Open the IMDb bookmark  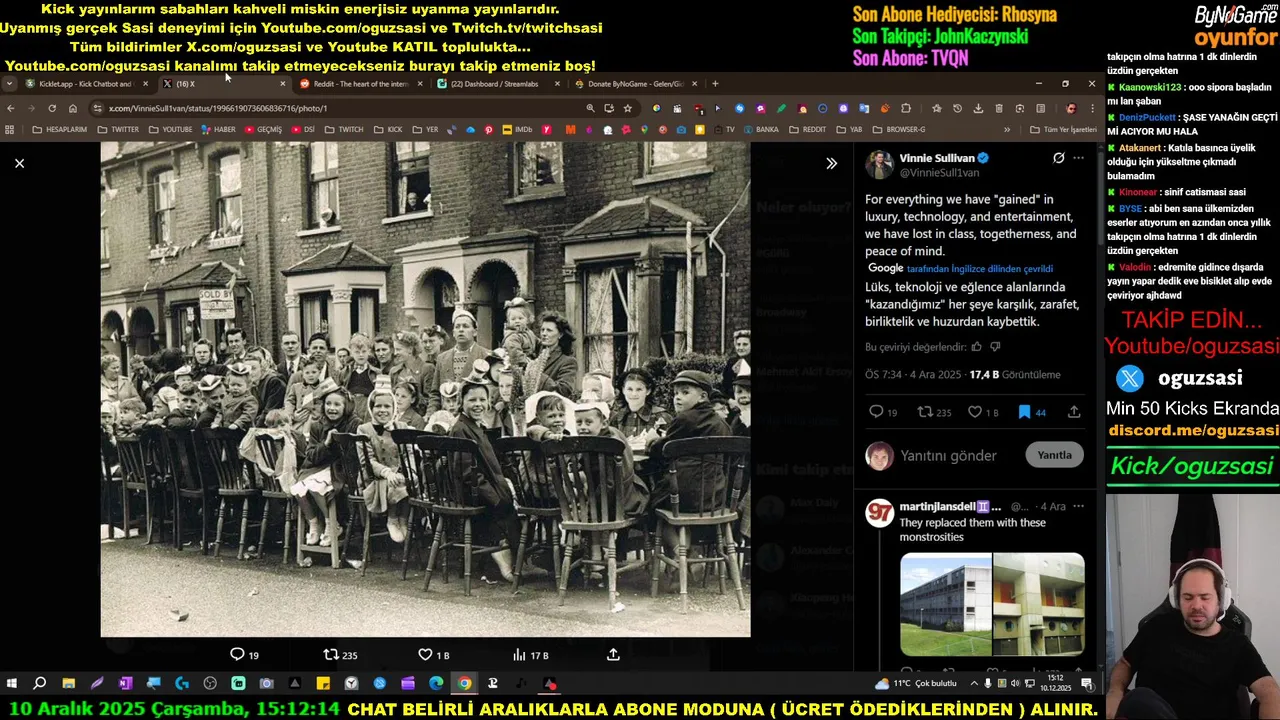[518, 130]
